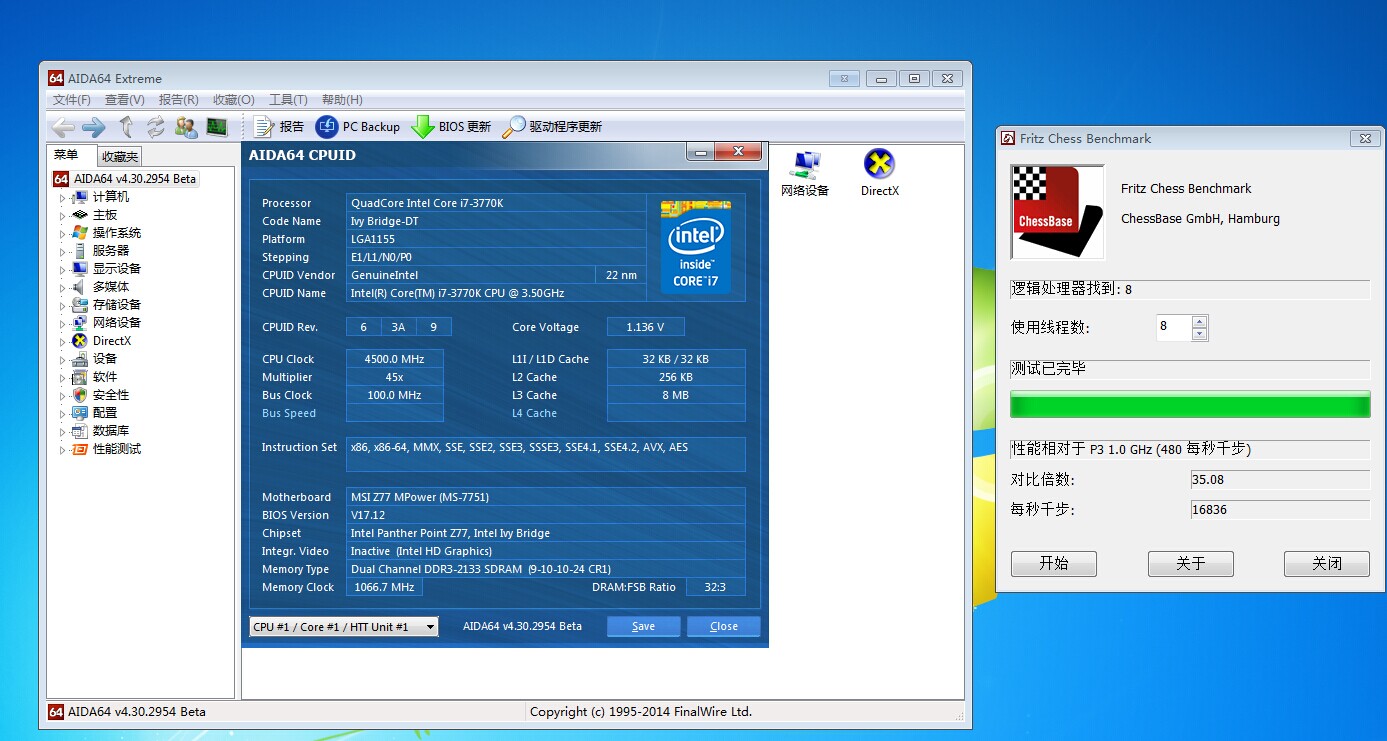This screenshot has width=1387, height=741.
Task: Select 主板 in the sidebar tree
Action: coord(94,215)
